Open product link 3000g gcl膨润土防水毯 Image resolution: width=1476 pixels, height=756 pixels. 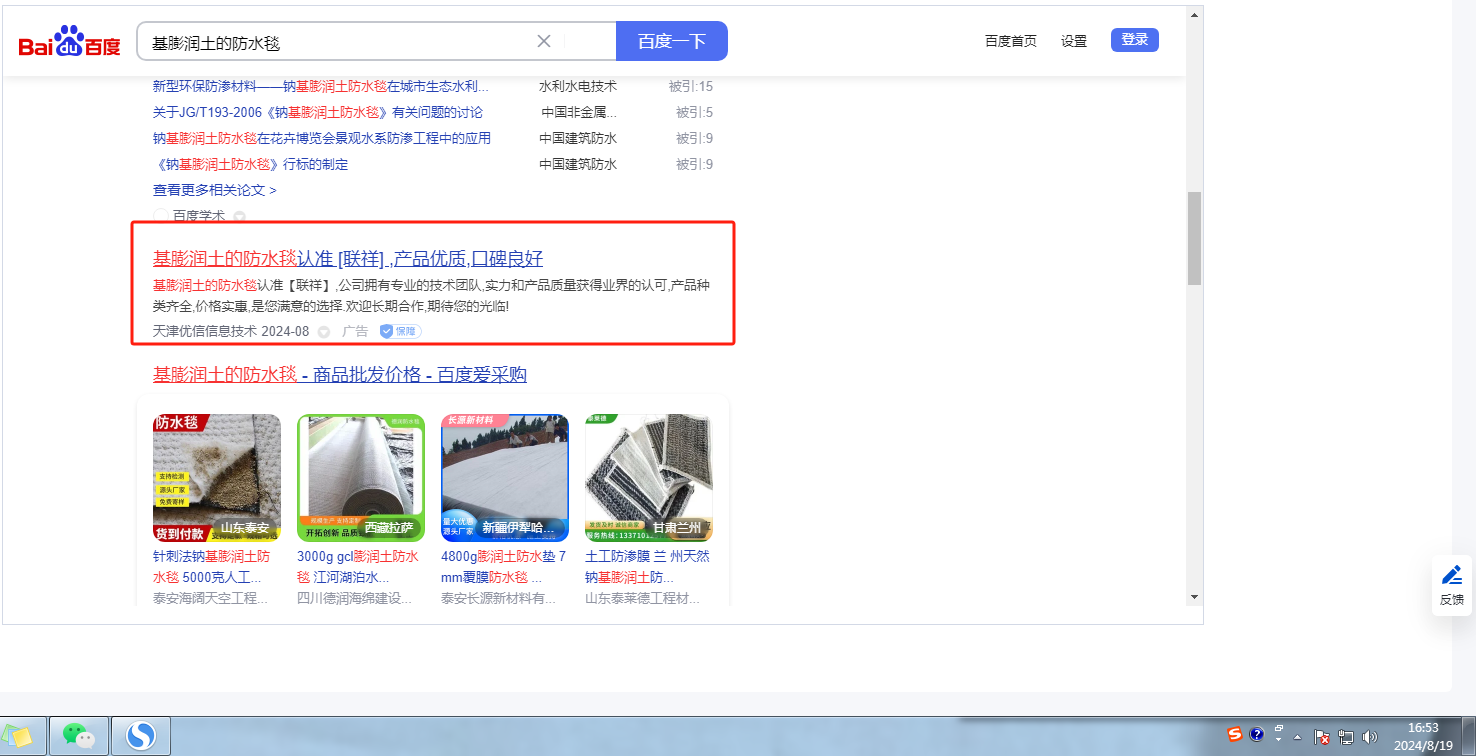pyautogui.click(x=358, y=567)
